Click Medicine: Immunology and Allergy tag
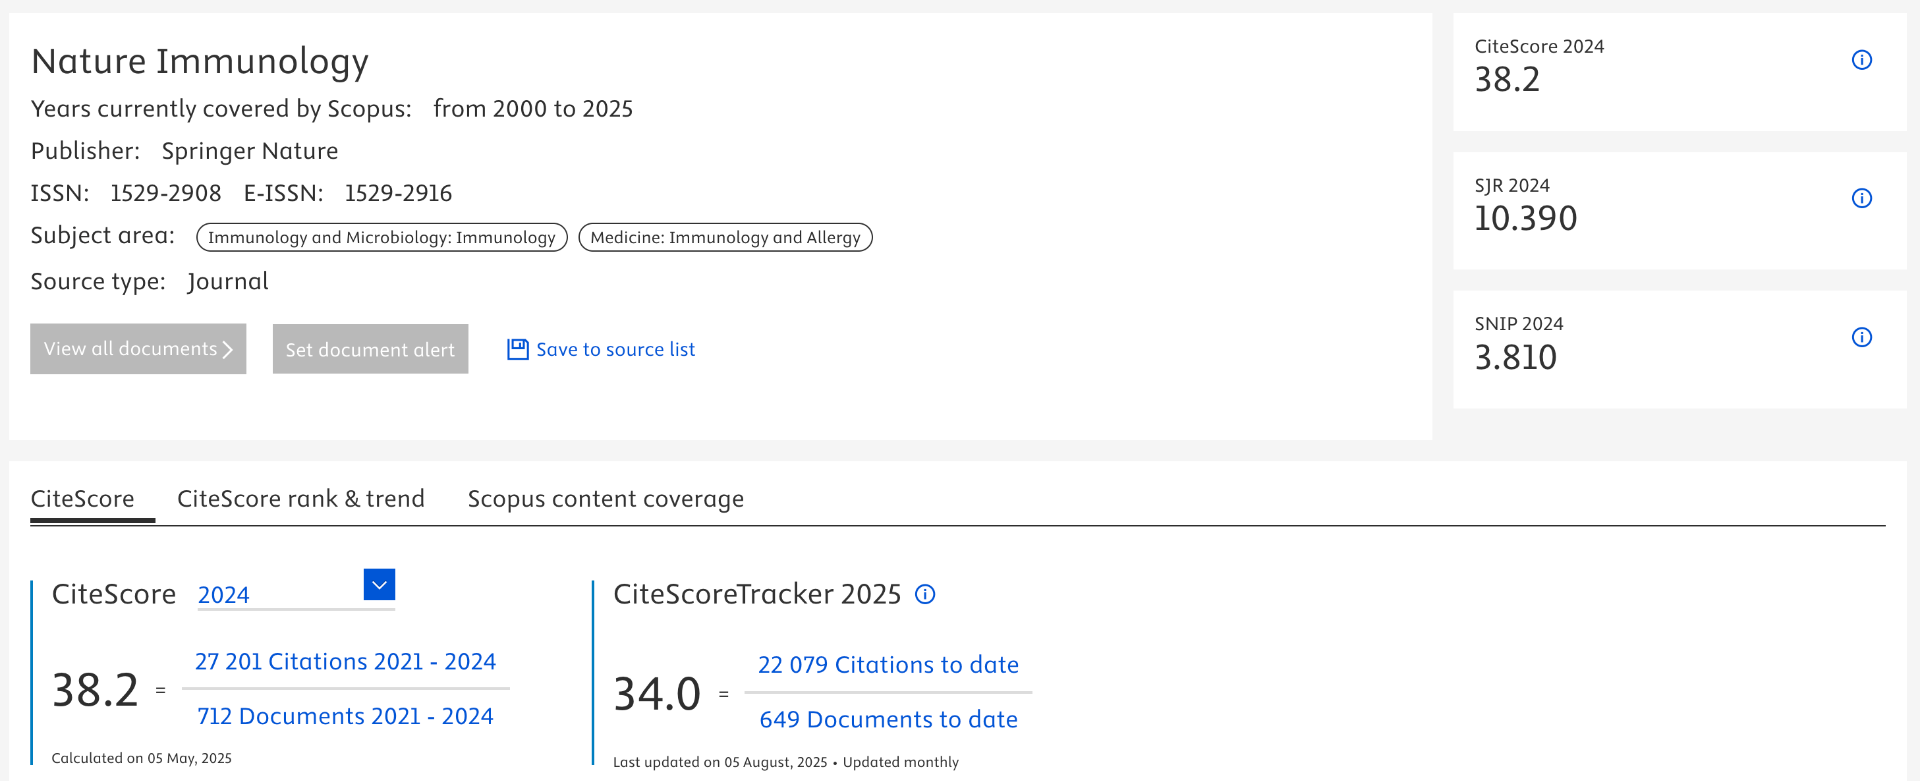The width and height of the screenshot is (1920, 781). [x=726, y=237]
